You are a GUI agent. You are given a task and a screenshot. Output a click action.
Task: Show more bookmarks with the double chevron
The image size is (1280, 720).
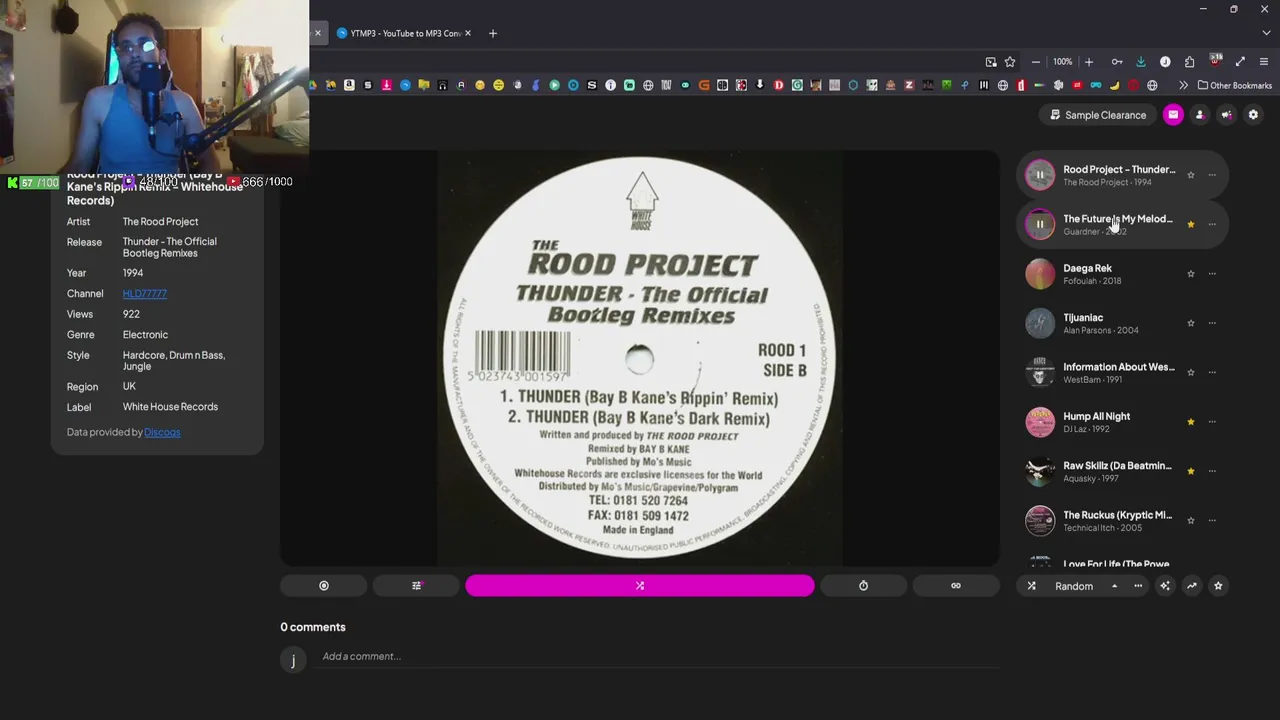click(1183, 86)
